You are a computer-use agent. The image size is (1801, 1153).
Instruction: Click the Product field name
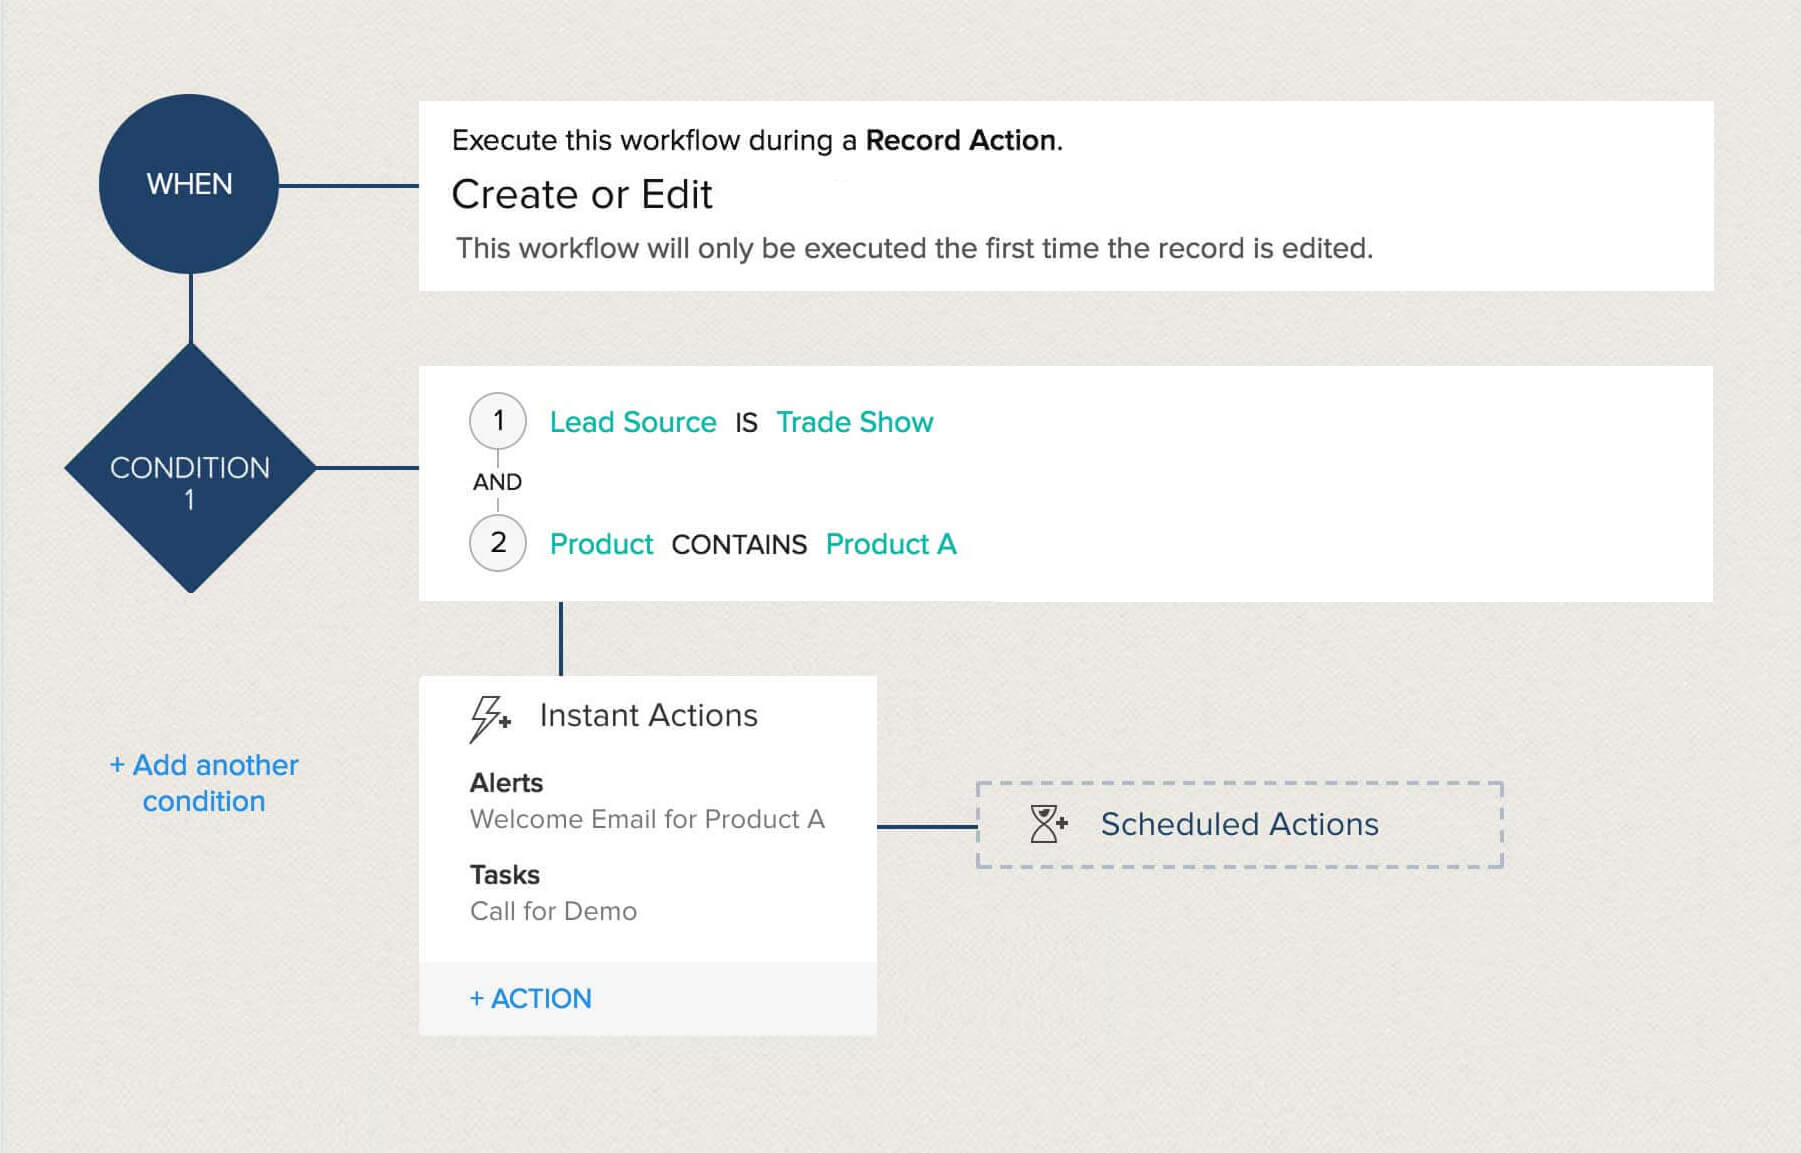tap(601, 544)
